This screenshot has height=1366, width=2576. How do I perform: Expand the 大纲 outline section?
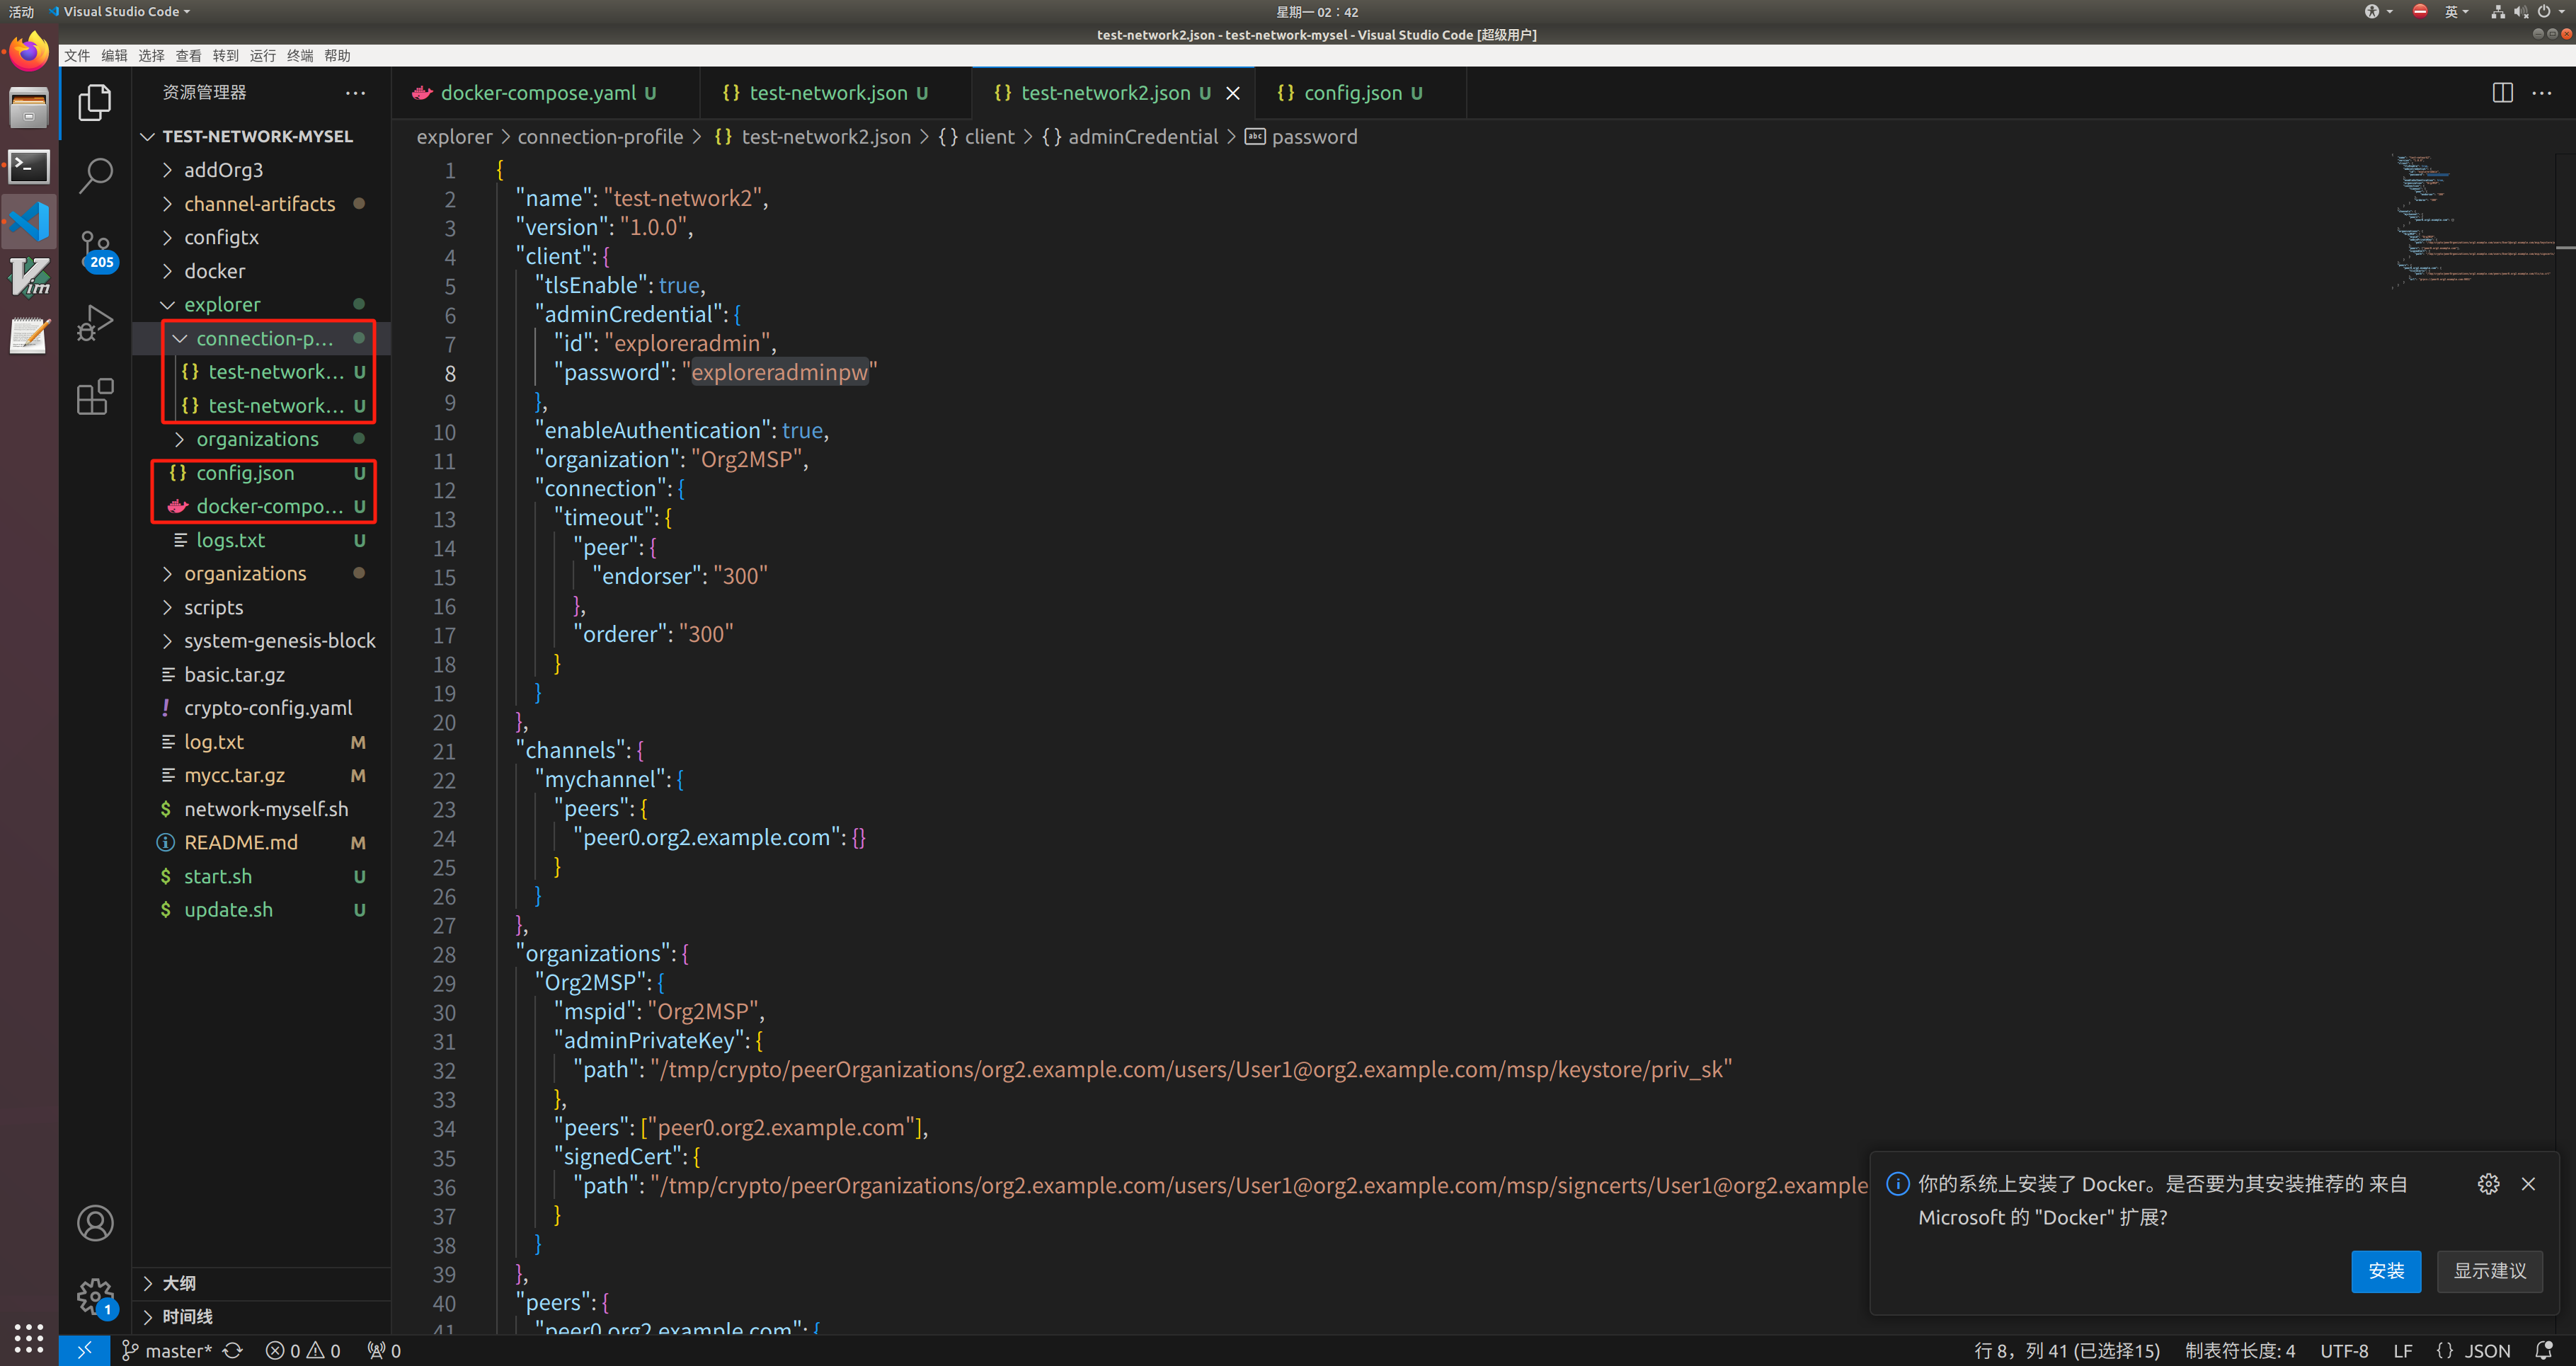tap(261, 1283)
